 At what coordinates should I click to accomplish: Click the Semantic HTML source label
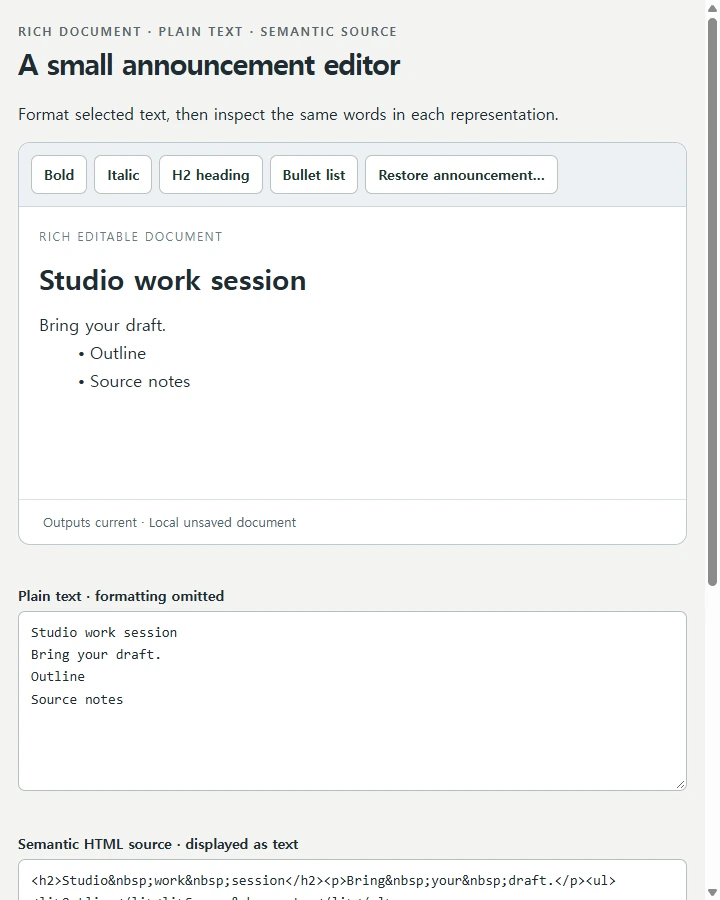pos(158,844)
